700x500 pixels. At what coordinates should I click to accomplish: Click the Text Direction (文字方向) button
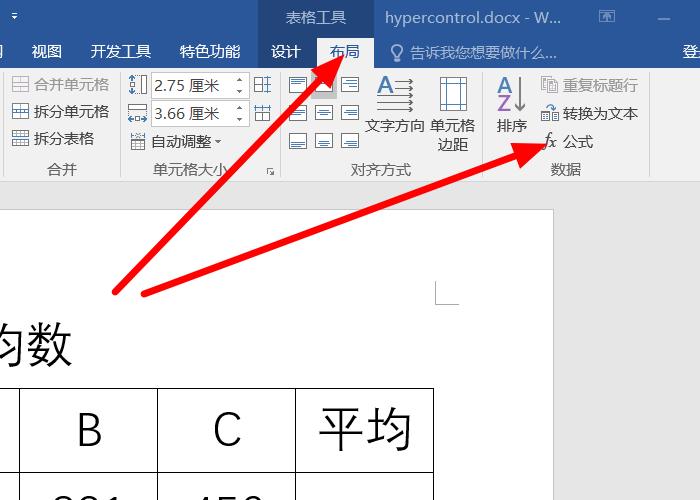[x=395, y=105]
